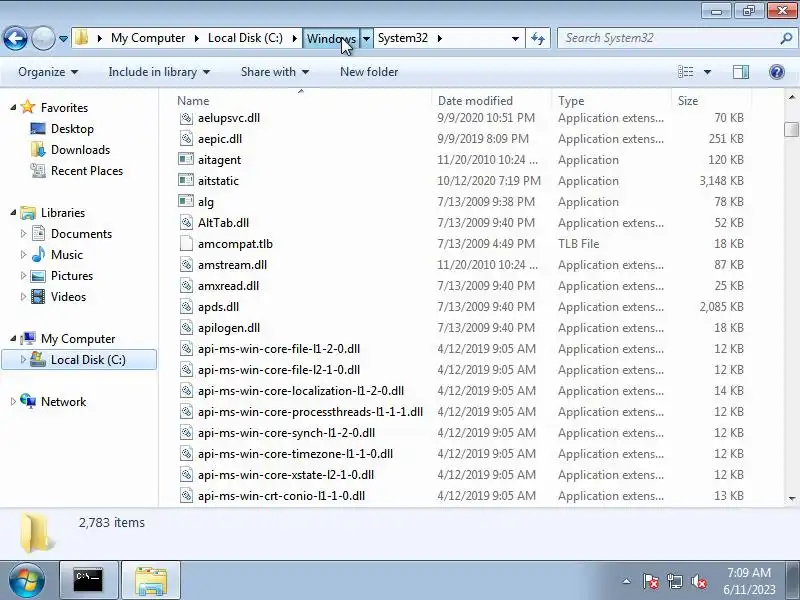Select AltTab.dll file icon
This screenshot has width=800, height=600.
coord(186,222)
